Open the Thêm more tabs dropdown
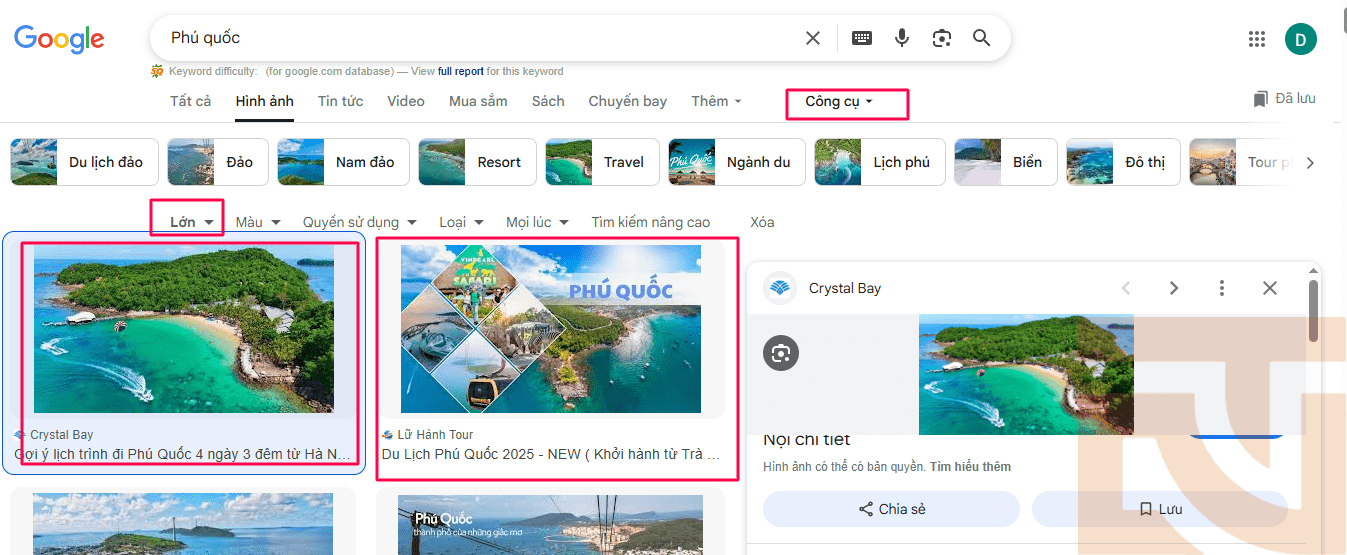The height and width of the screenshot is (555, 1347). pos(716,101)
